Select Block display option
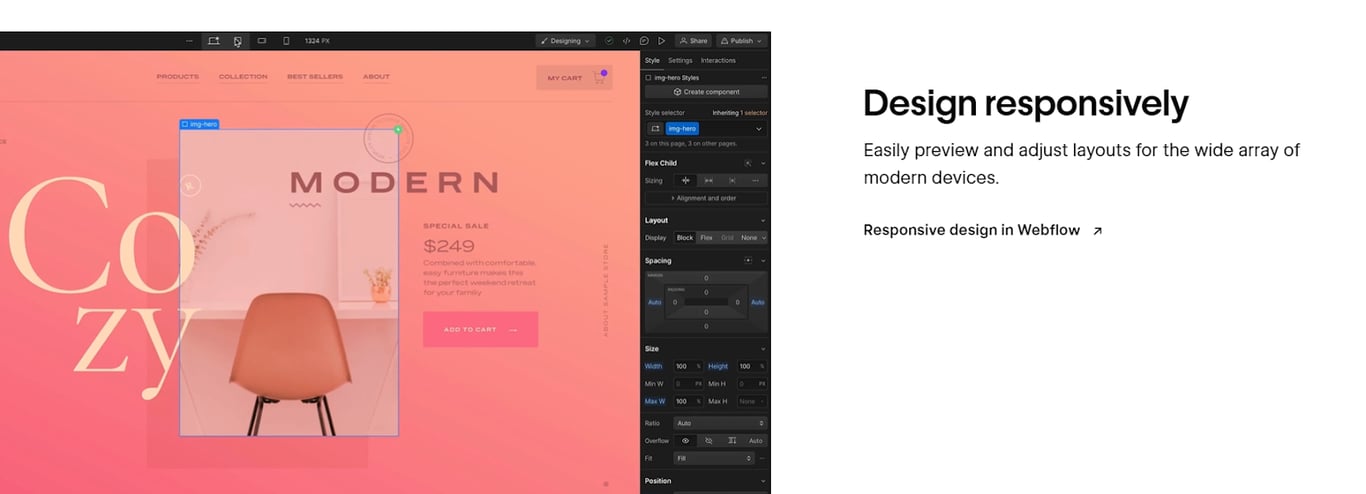Image resolution: width=1366 pixels, height=494 pixels. click(x=685, y=238)
